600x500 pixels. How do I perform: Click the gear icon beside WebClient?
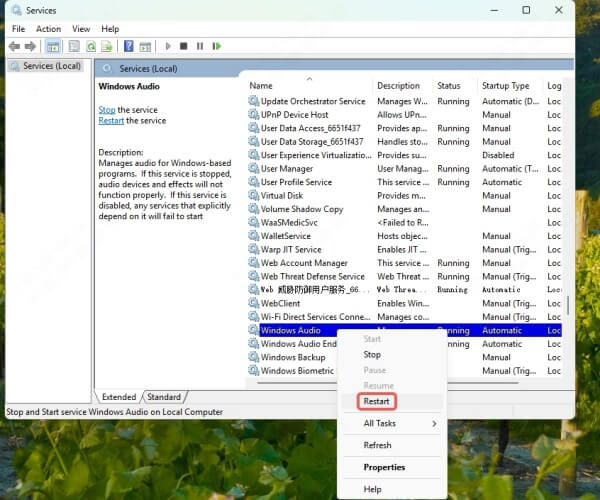(253, 303)
